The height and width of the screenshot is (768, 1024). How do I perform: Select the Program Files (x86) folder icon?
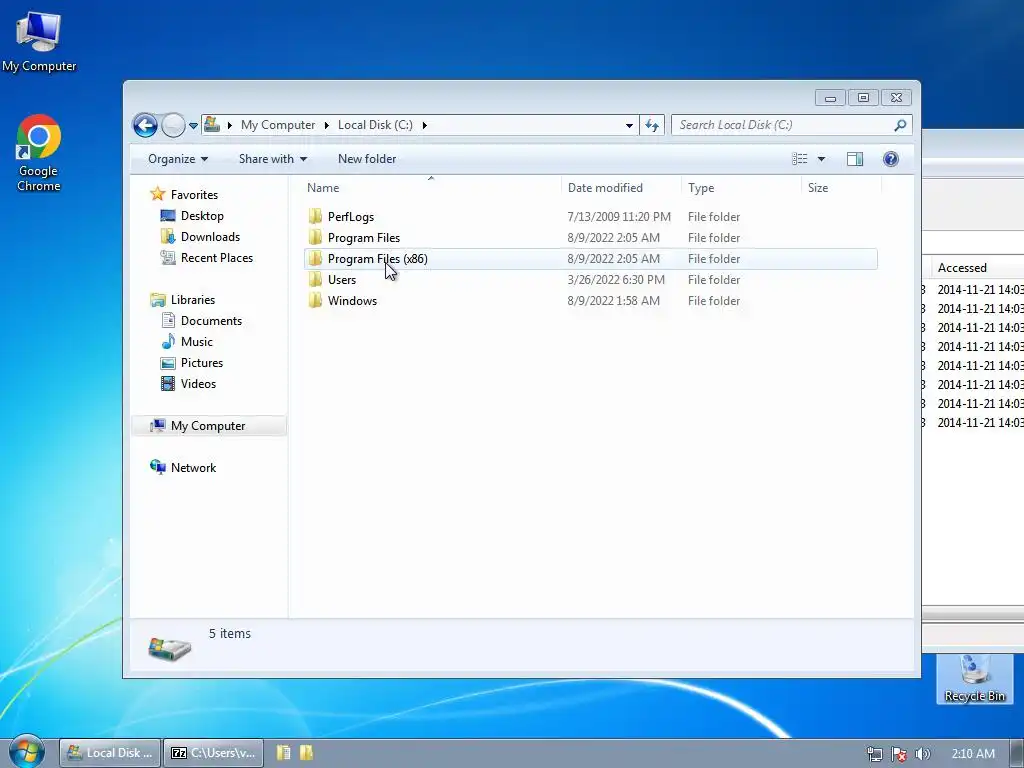pyautogui.click(x=315, y=258)
